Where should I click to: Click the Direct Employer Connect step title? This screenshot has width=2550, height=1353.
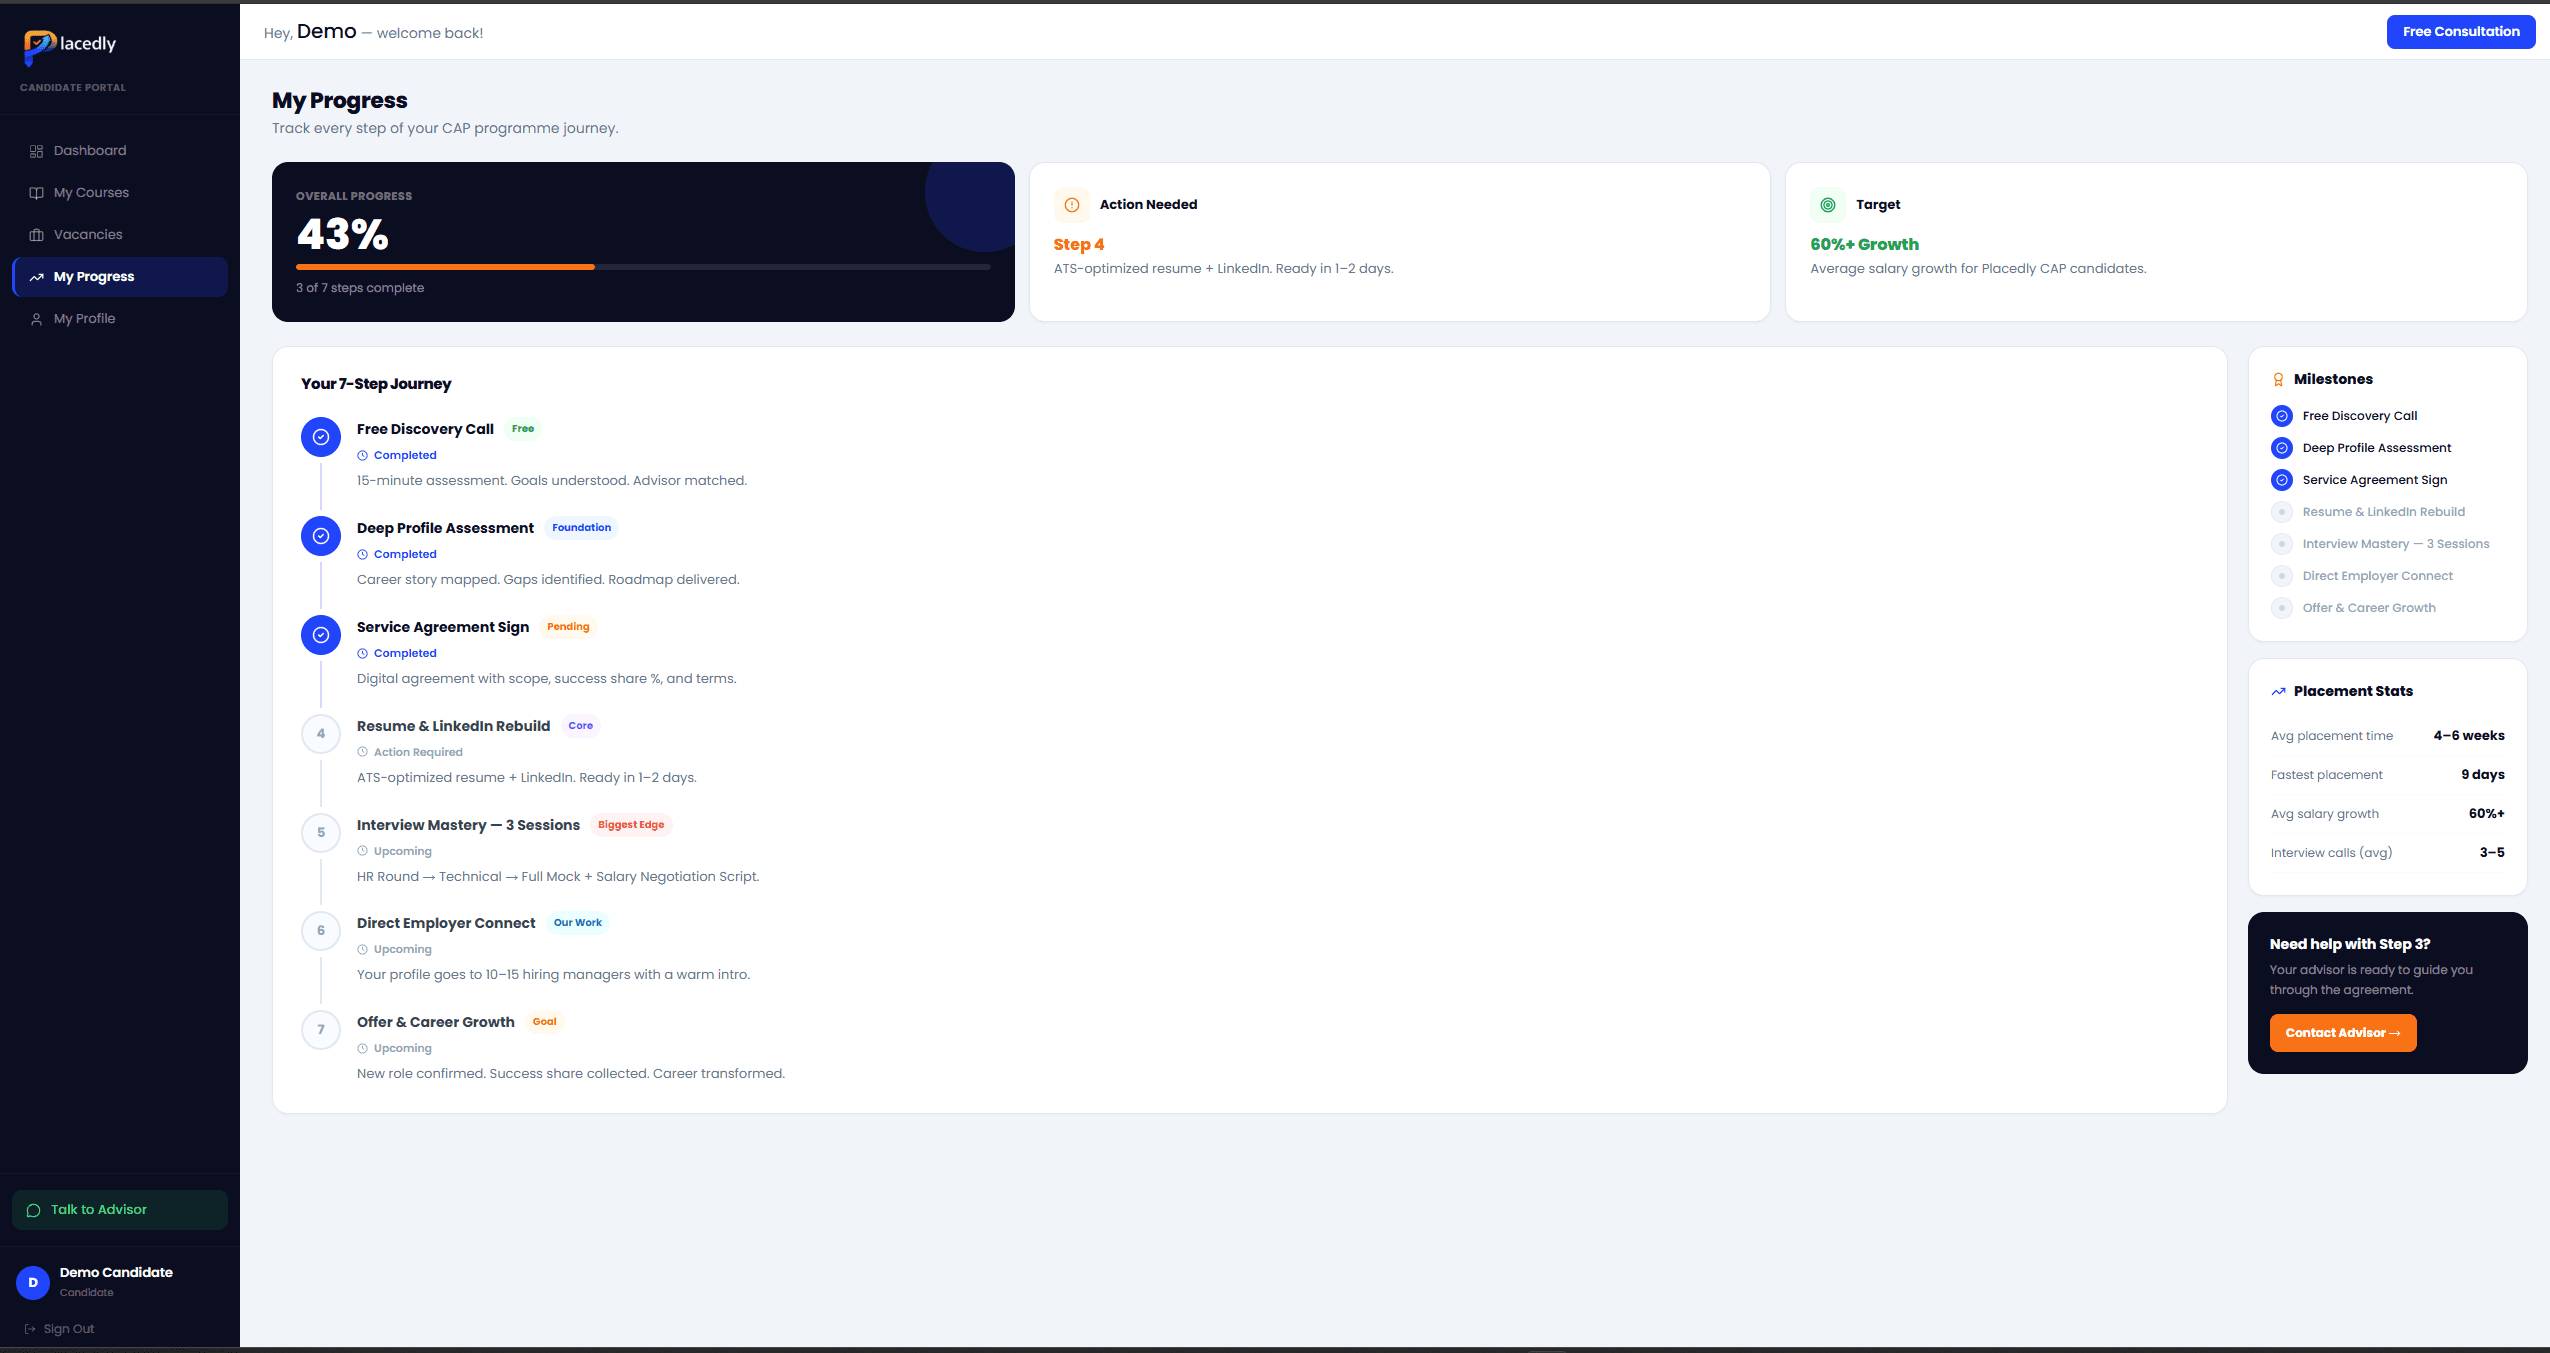pos(446,924)
